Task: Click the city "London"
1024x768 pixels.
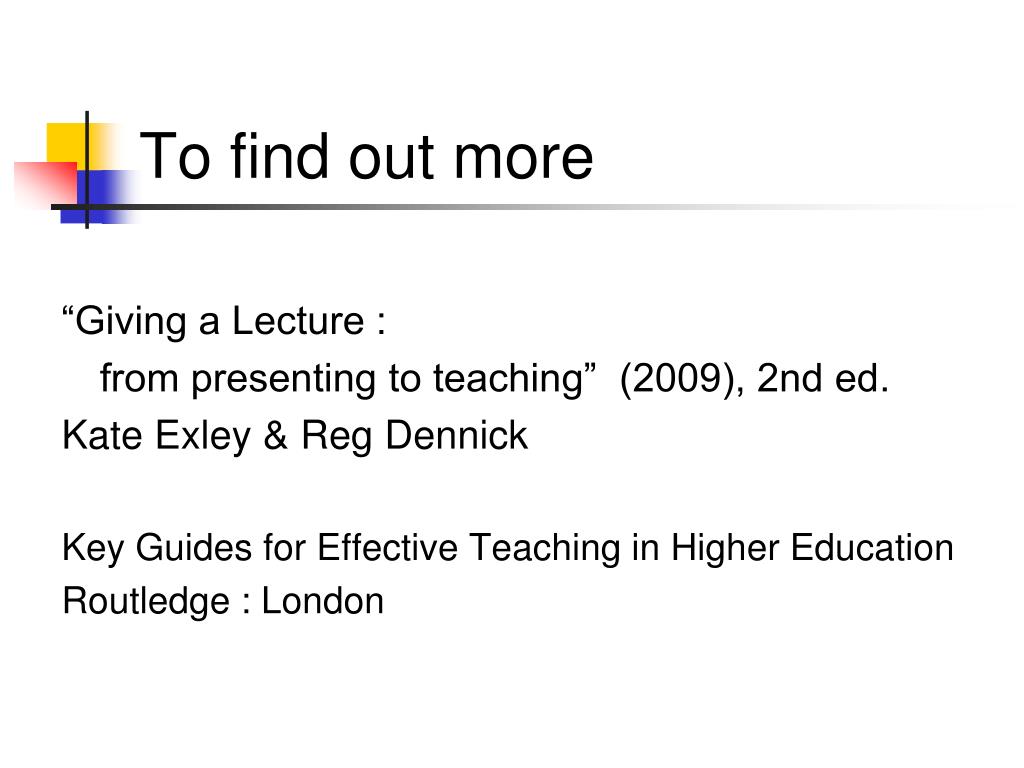Action: 323,601
